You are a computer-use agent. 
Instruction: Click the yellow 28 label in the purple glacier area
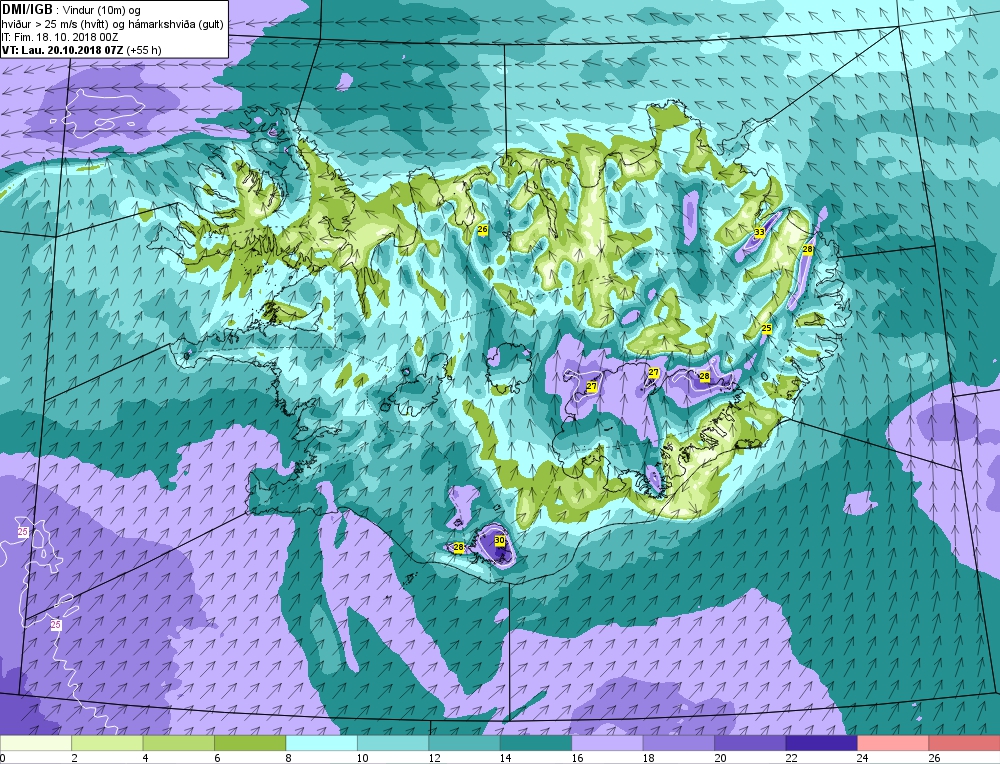click(x=704, y=376)
